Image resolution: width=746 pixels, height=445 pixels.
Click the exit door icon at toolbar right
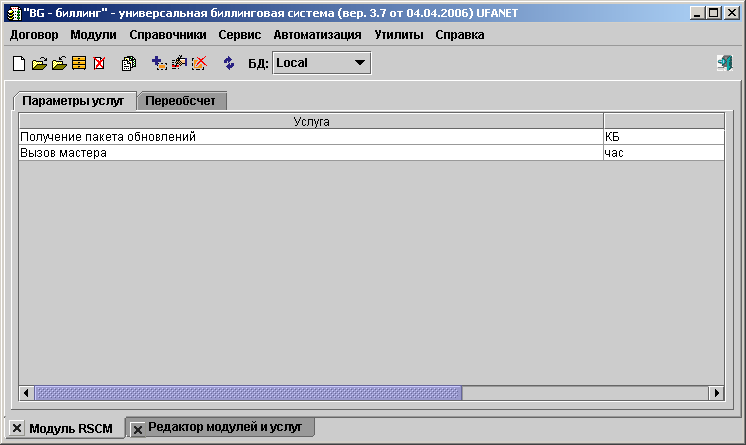click(725, 63)
